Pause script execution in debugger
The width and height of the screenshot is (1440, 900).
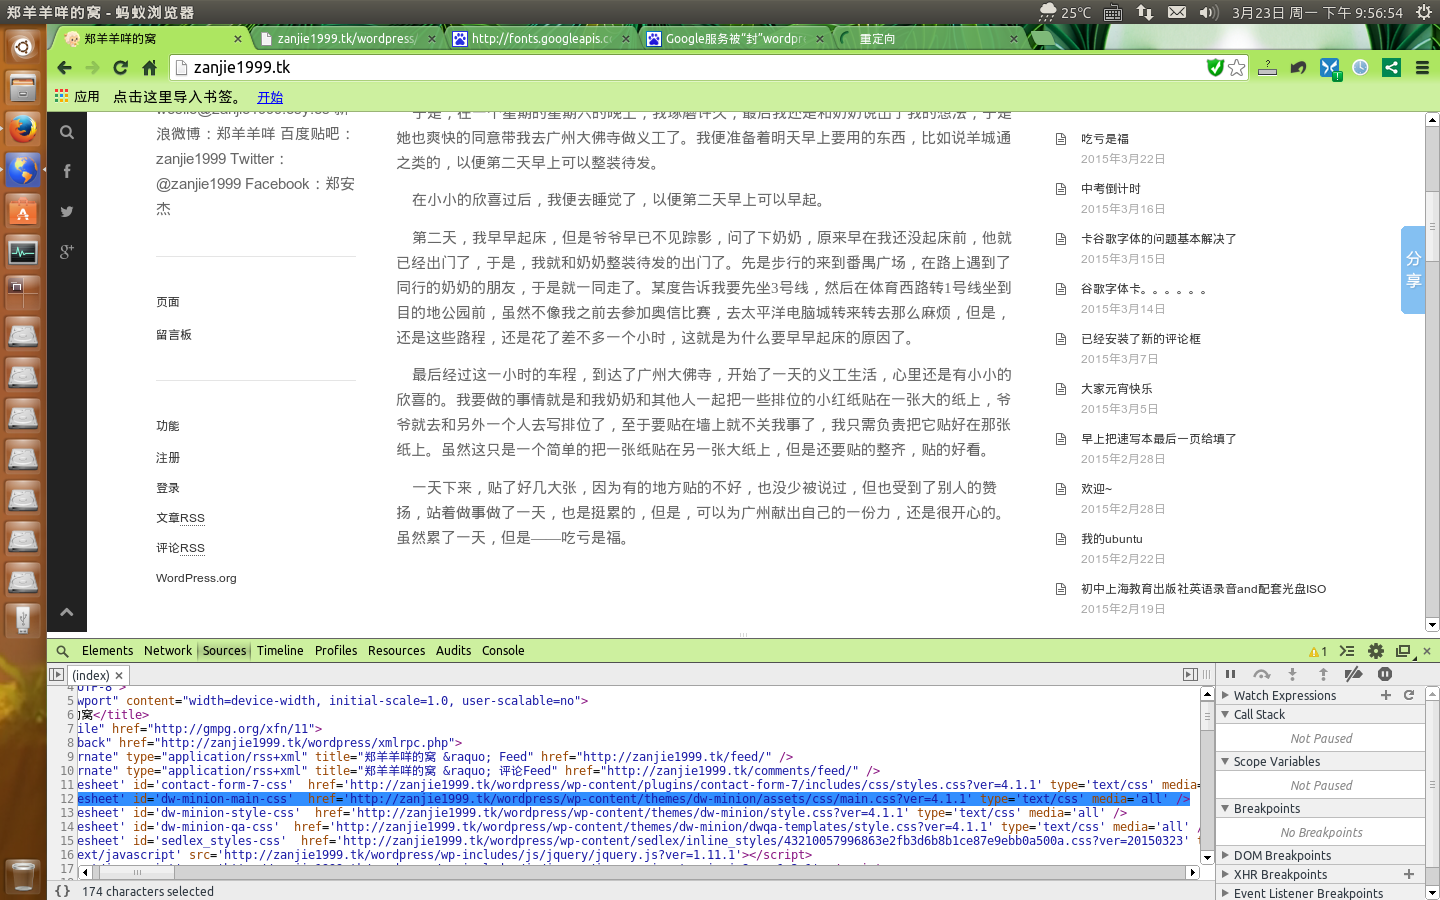[x=1231, y=675]
